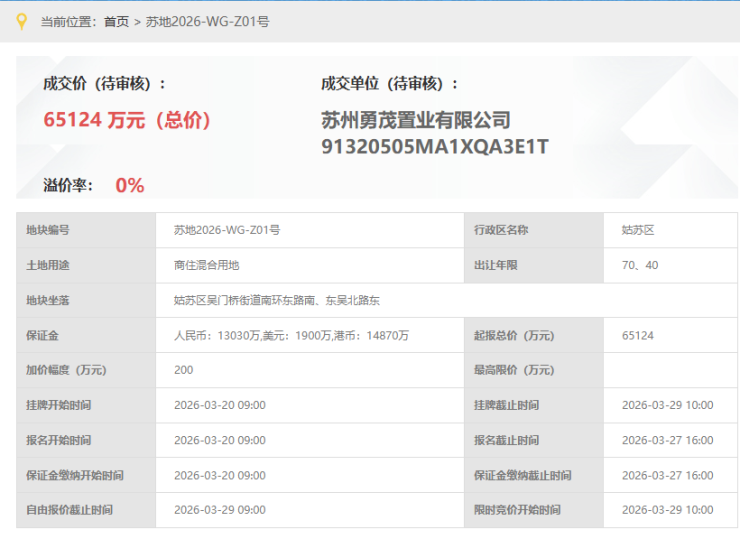This screenshot has height=539, width=740.
Task: Select the 限时竞价开始时间 value 2026-03-29 10:00
Action: pos(667,510)
